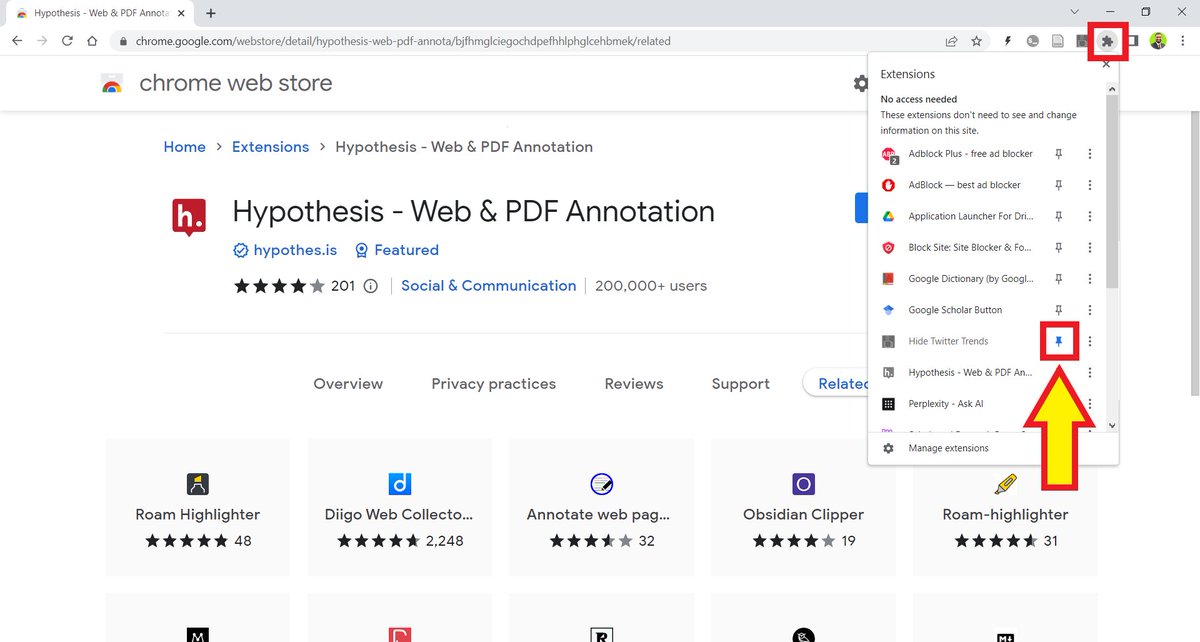Viewport: 1200px width, 642px height.
Task: Go to Home breadcrumb link
Action: coord(185,147)
